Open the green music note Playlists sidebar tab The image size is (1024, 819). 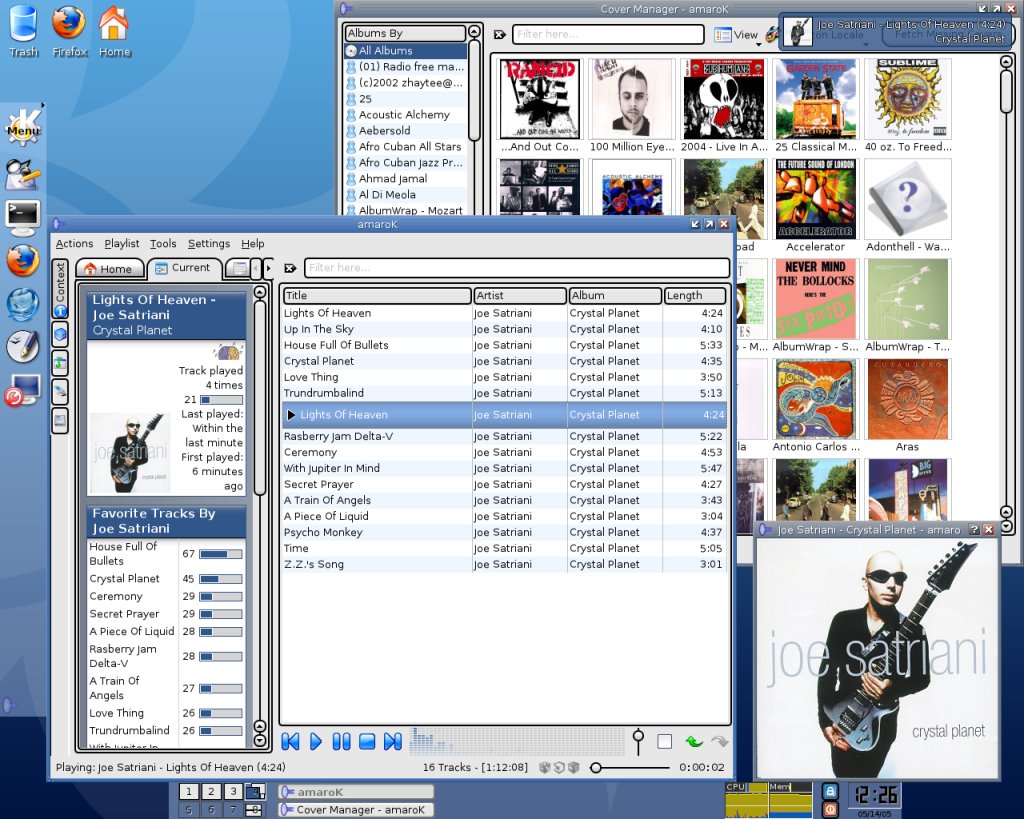pyautogui.click(x=60, y=363)
